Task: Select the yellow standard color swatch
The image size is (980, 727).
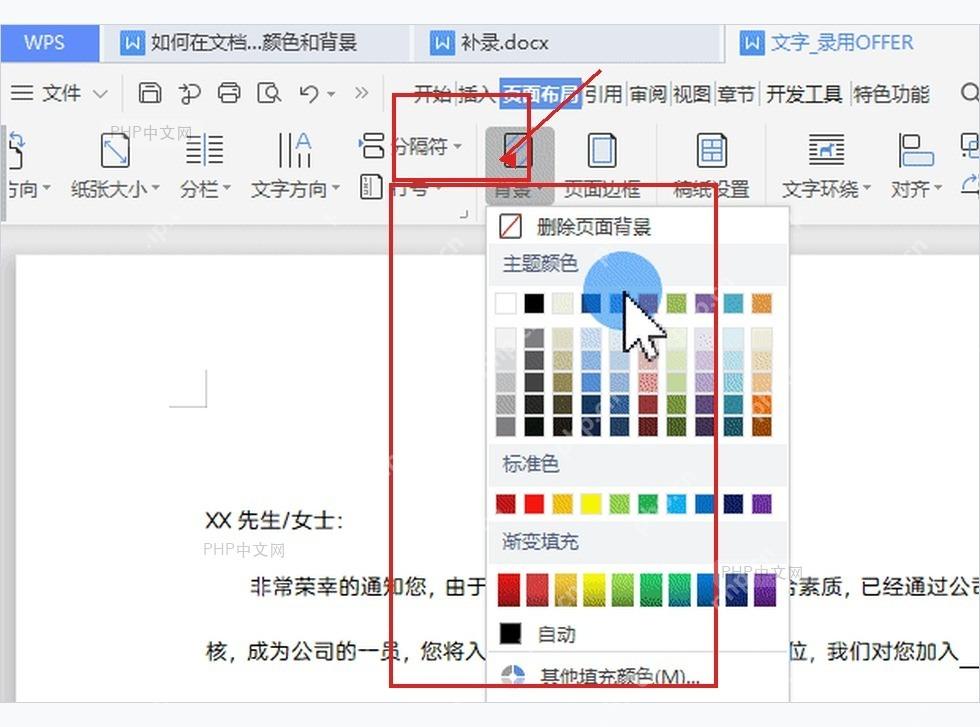Action: [x=591, y=504]
